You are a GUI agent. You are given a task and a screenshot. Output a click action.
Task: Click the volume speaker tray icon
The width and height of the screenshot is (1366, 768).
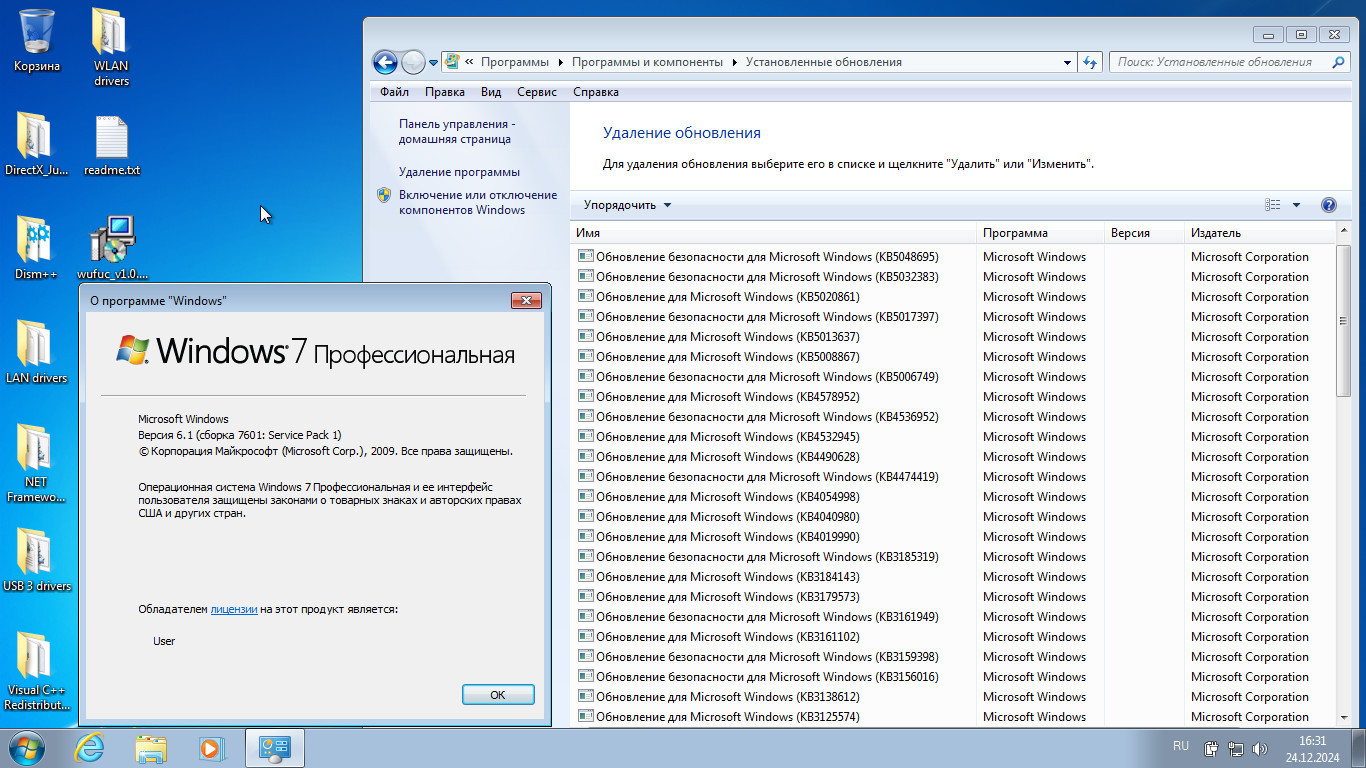click(x=1260, y=748)
